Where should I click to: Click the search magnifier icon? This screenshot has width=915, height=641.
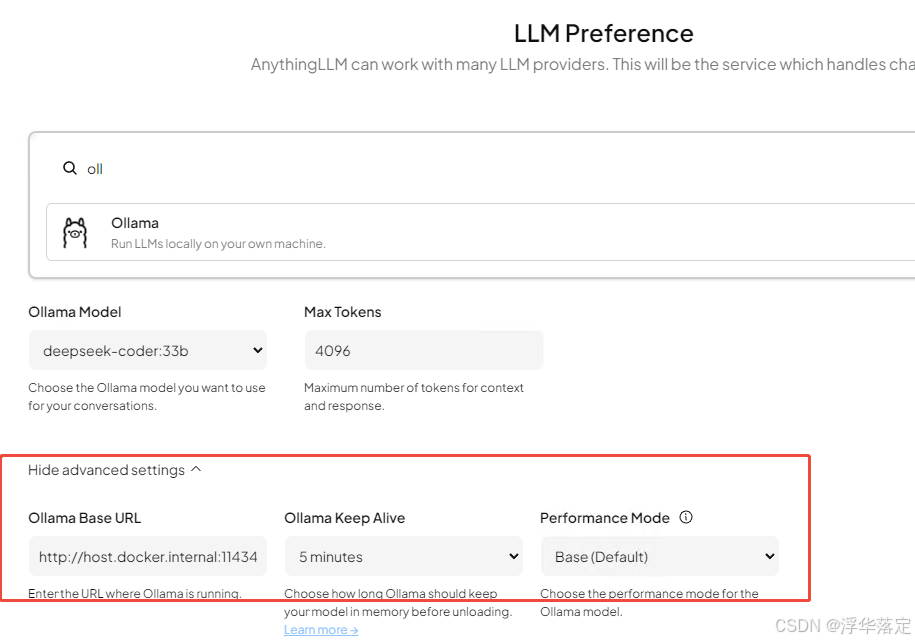point(69,168)
